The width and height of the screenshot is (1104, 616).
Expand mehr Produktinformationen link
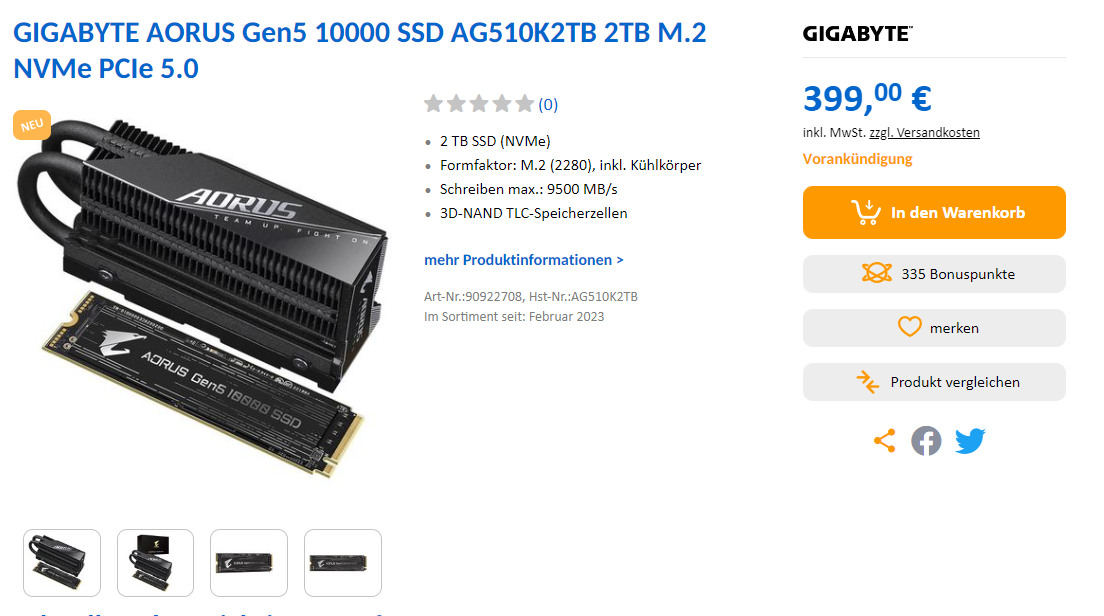coord(523,260)
